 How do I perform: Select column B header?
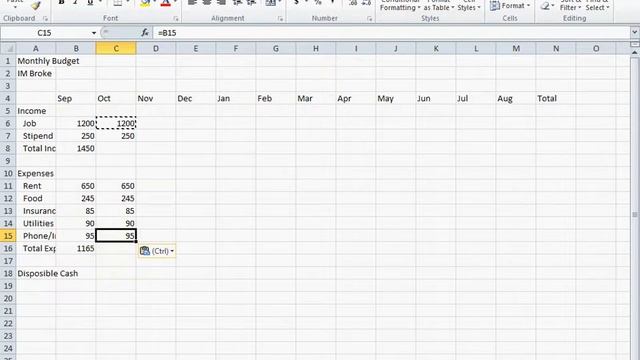coord(76,49)
